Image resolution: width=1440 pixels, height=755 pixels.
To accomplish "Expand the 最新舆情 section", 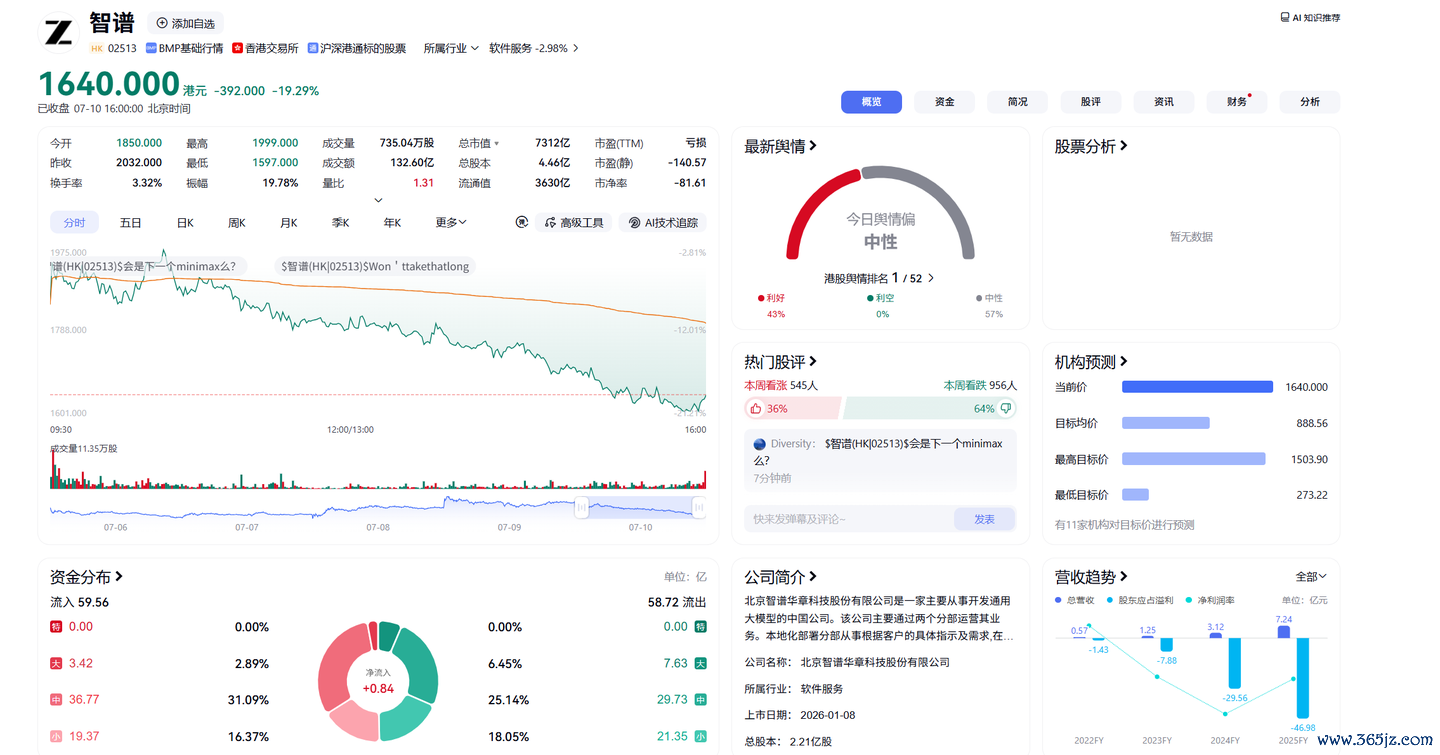I will pyautogui.click(x=781, y=146).
